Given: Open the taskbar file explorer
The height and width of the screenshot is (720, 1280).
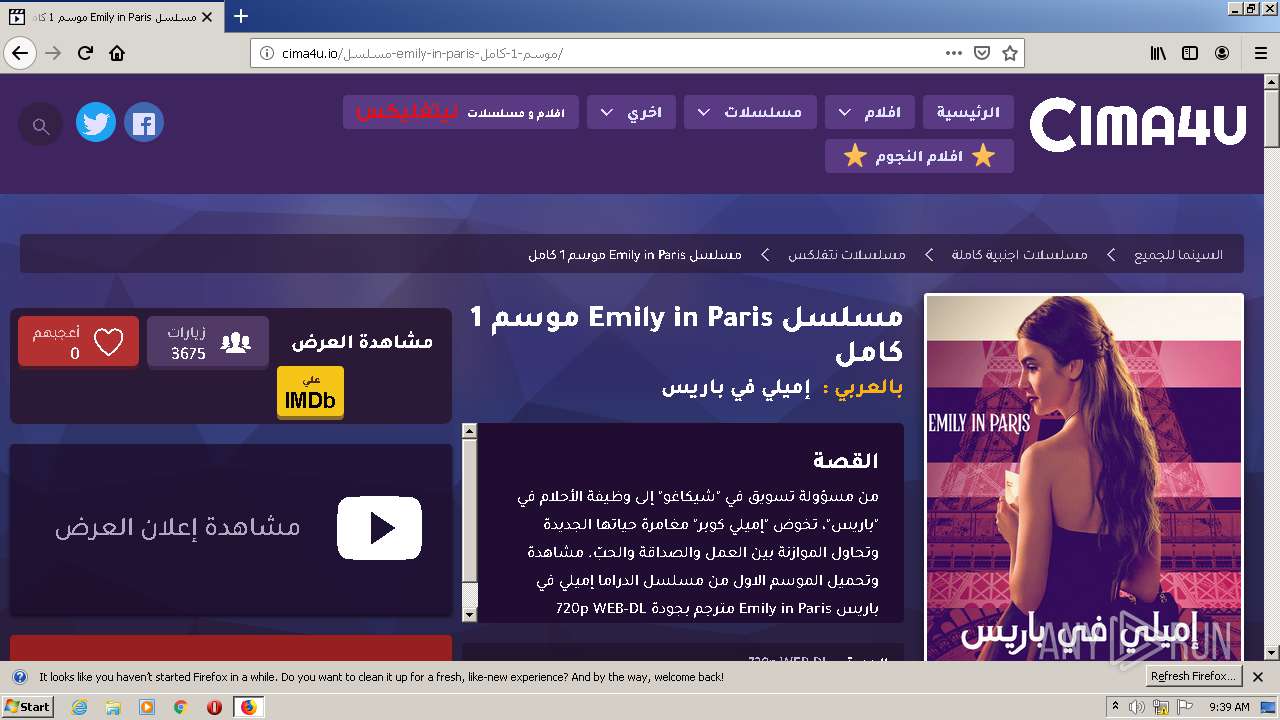Looking at the screenshot, I should 113,707.
